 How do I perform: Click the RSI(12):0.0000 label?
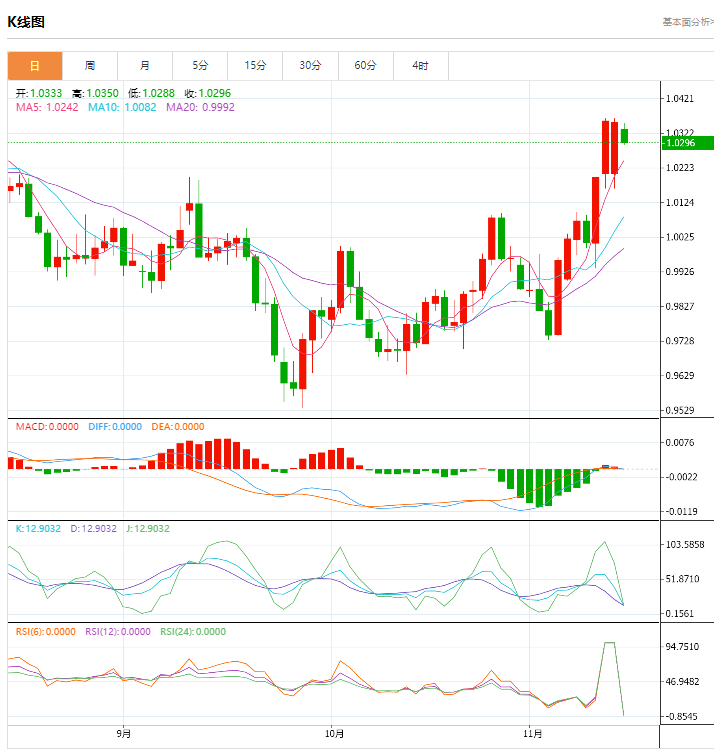118,632
